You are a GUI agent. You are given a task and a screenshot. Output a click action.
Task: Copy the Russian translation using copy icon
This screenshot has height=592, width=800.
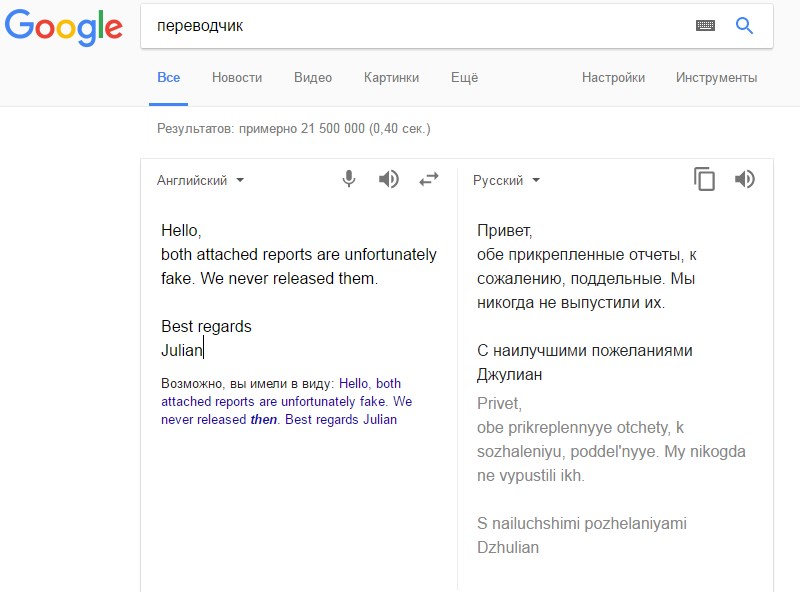point(705,179)
